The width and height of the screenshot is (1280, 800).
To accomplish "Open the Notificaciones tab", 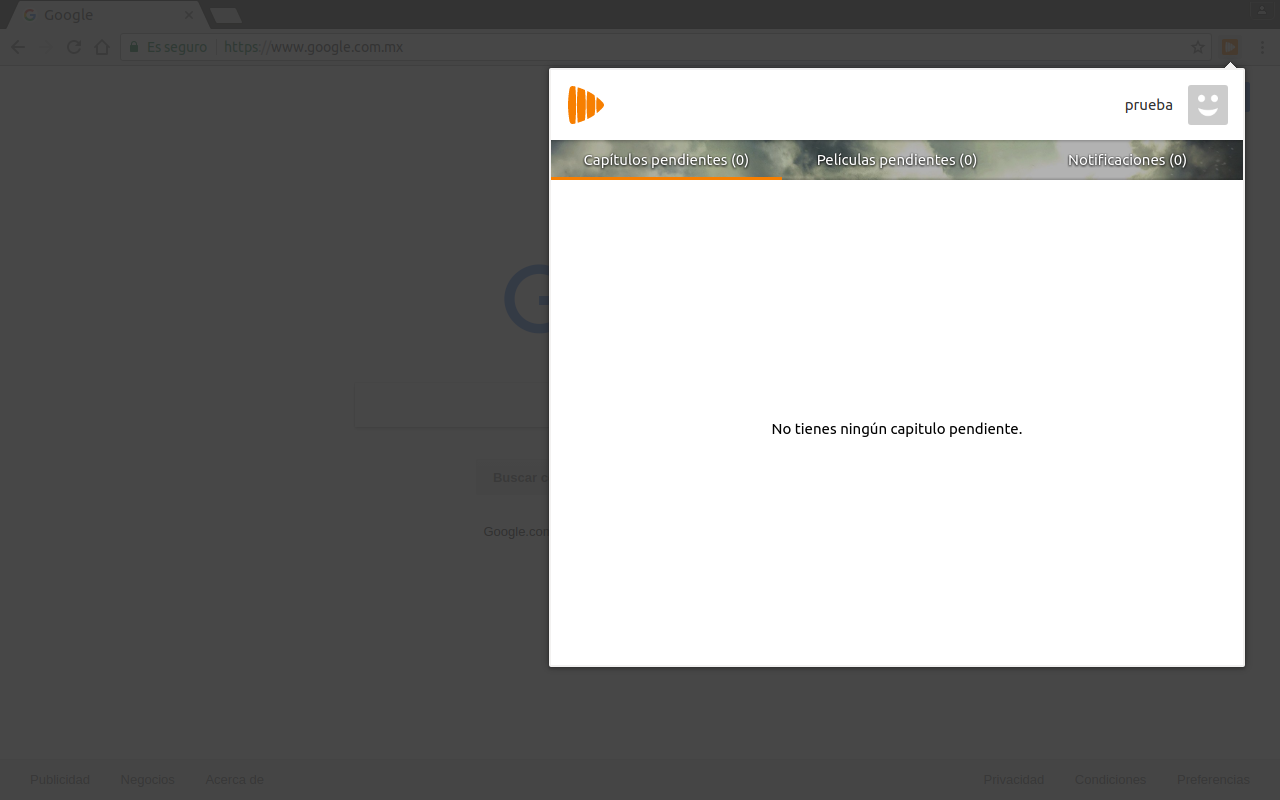I will tap(1127, 159).
